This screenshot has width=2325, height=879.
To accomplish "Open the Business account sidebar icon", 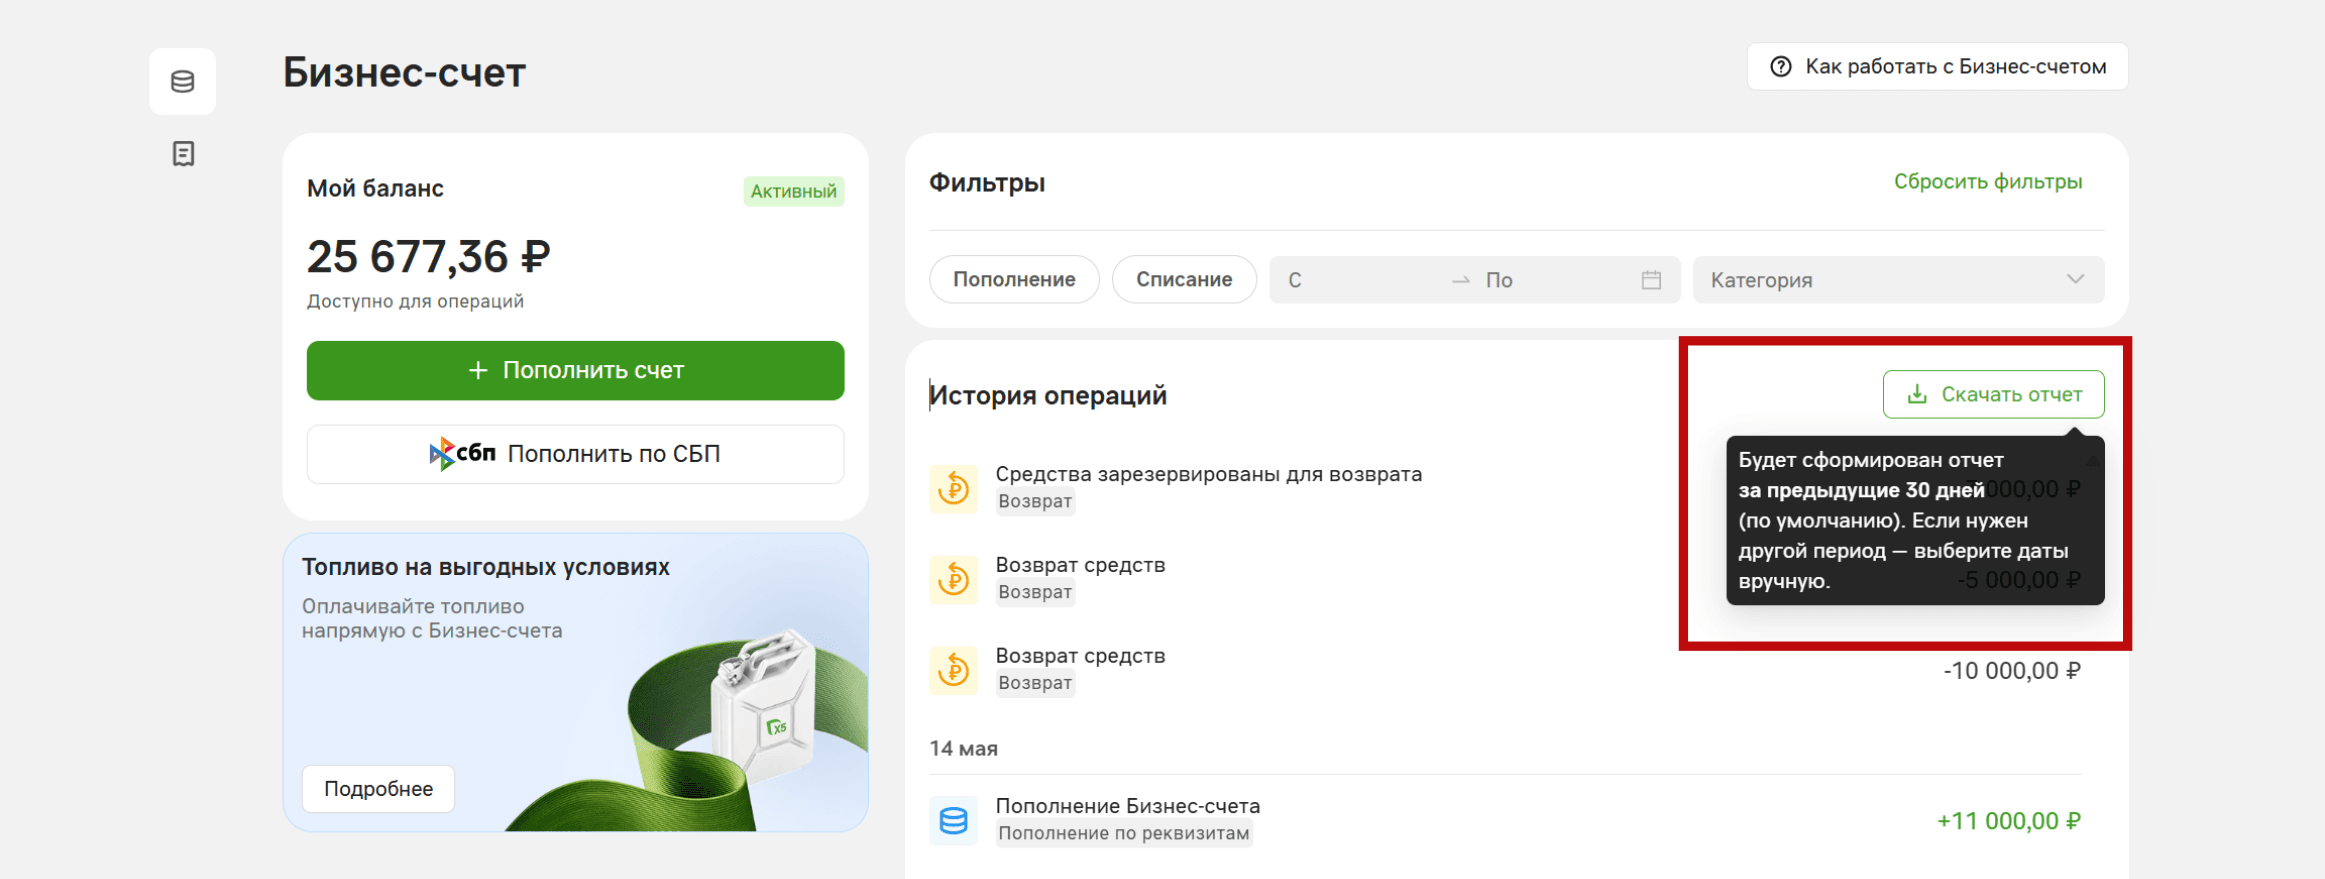I will (x=182, y=81).
